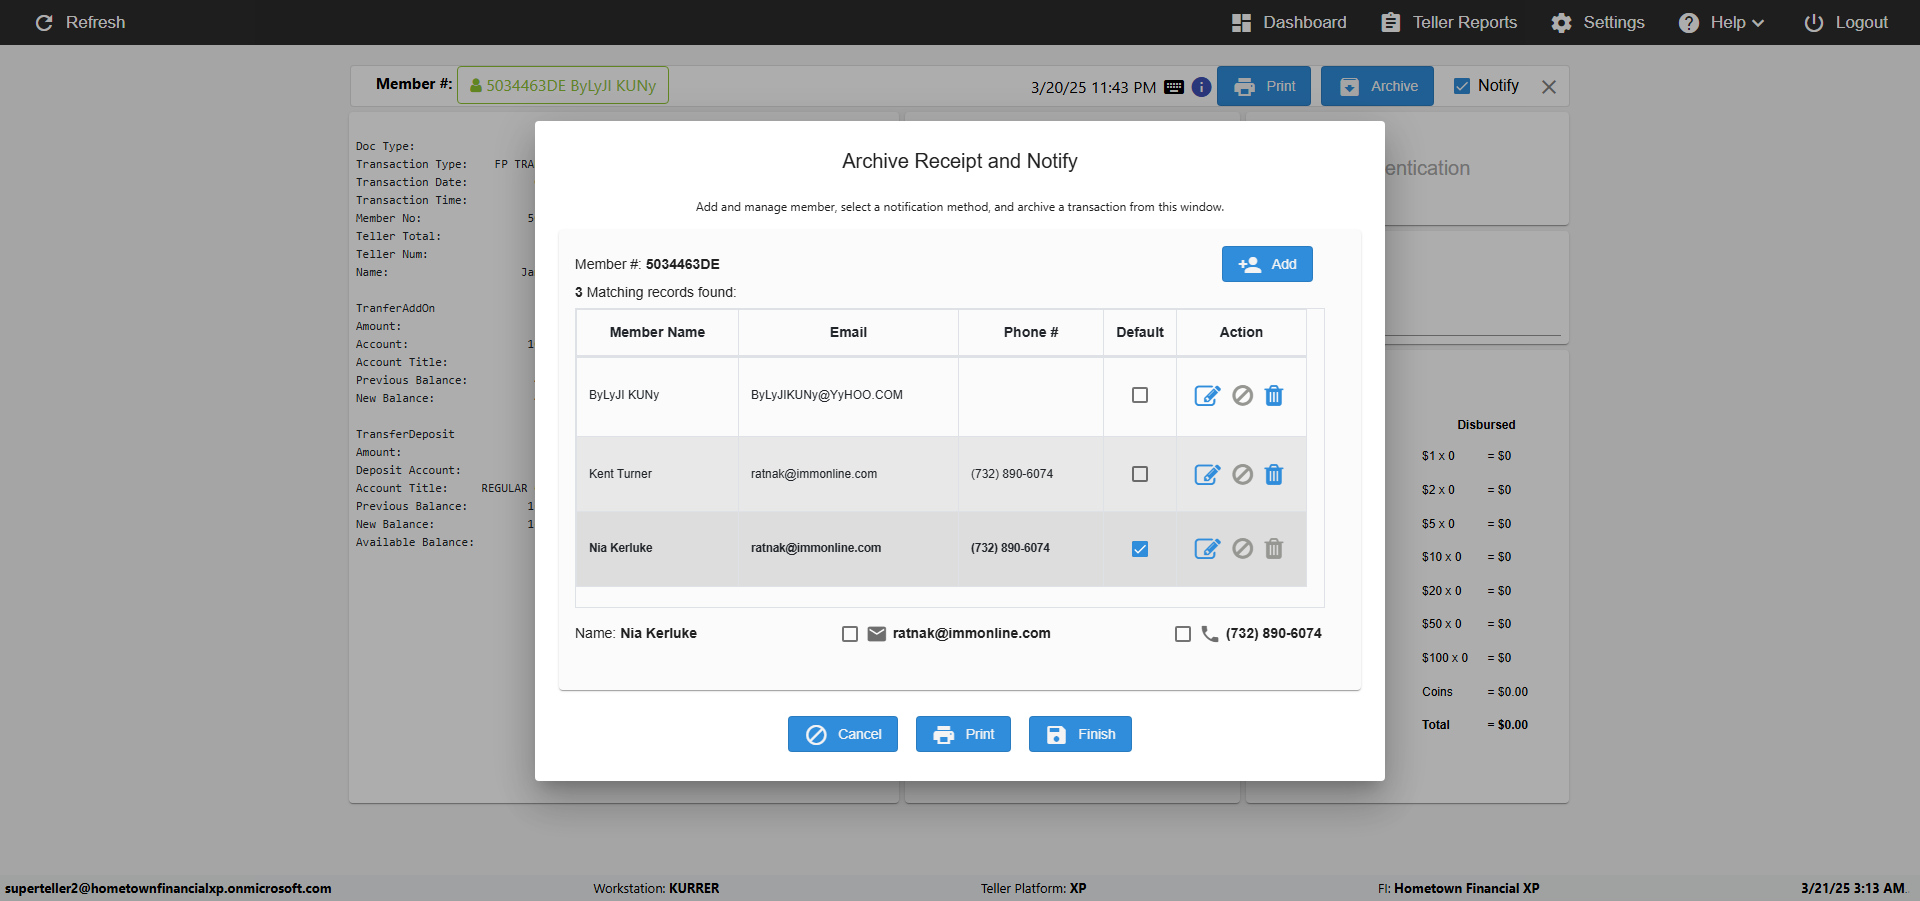Click the Add member button
The image size is (1920, 901).
1267,264
